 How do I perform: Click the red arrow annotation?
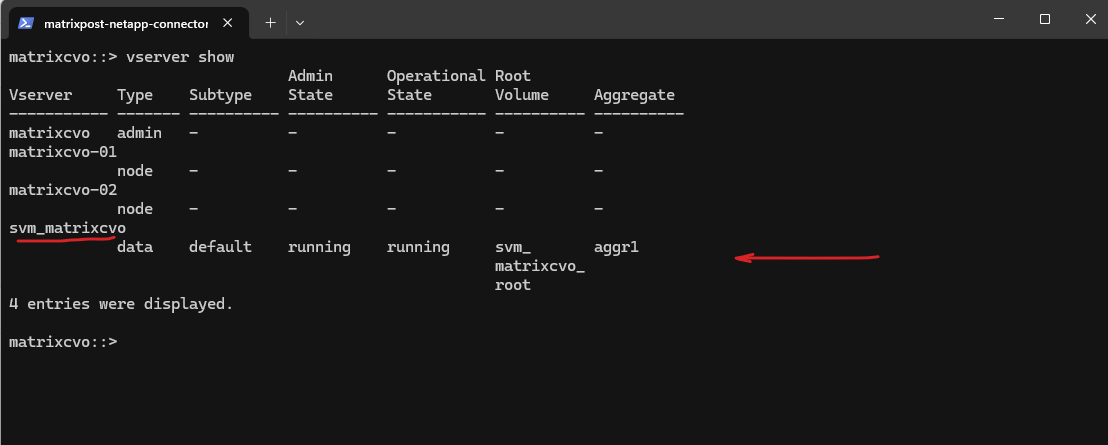pyautogui.click(x=806, y=258)
